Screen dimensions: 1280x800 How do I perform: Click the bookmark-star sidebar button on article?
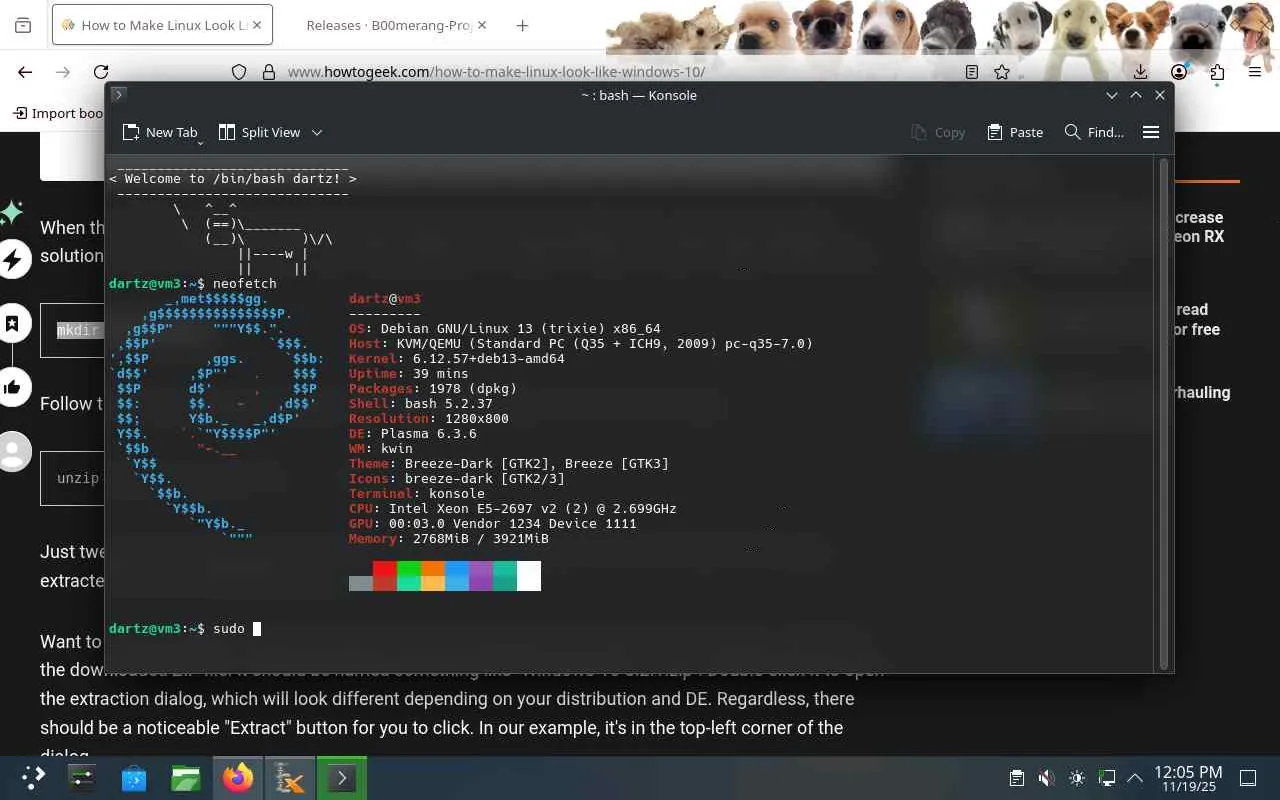[x=12, y=324]
